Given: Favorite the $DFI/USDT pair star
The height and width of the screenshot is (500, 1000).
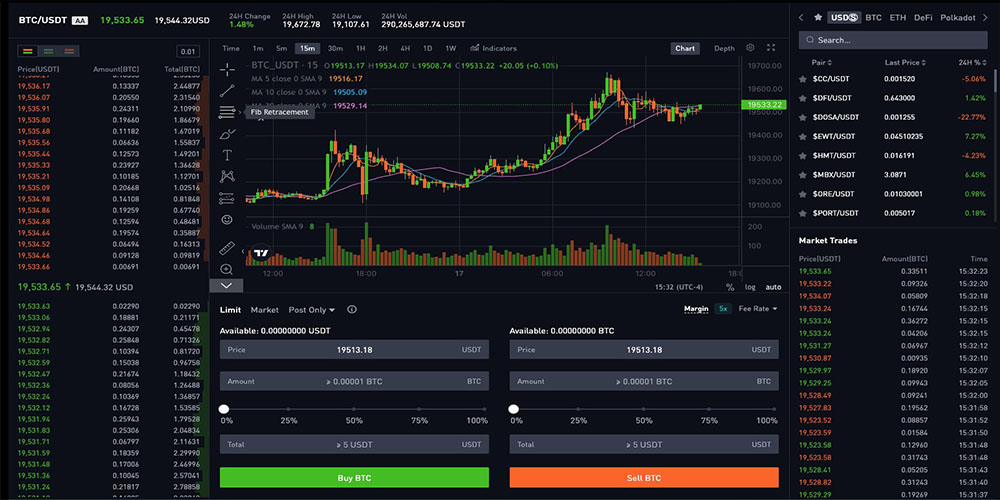Looking at the screenshot, I should coord(803,98).
